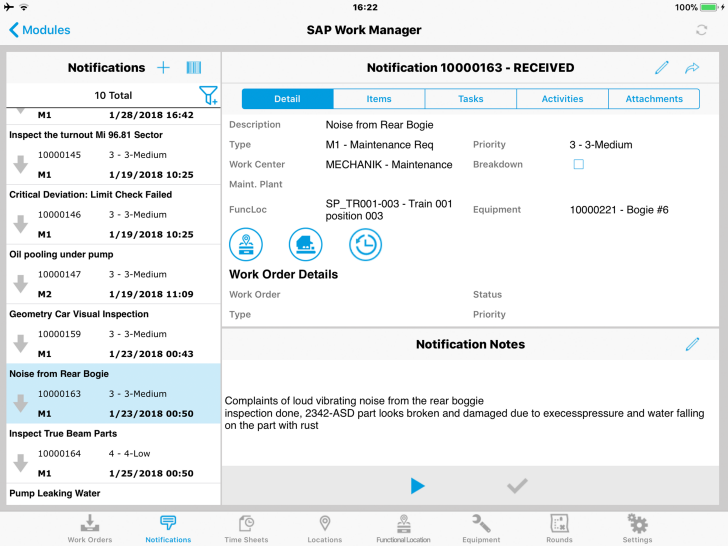This screenshot has width=728, height=546.
Task: Click the airplane mode icon in status bar
Action: [x=9, y=7]
